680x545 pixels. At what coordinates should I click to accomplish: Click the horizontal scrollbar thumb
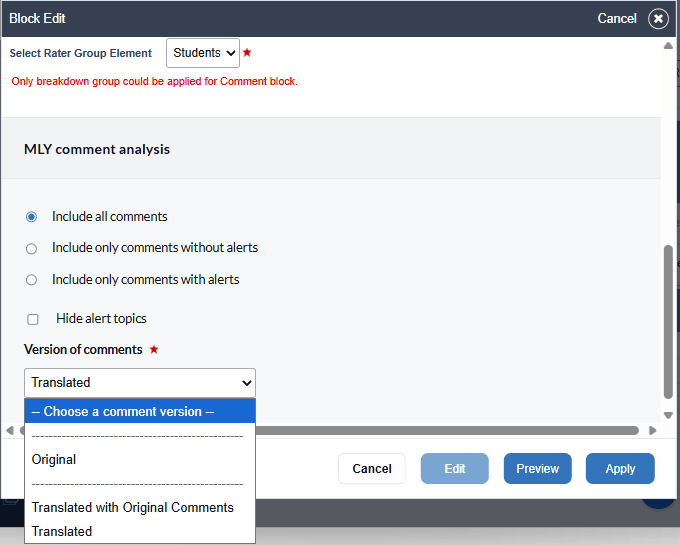click(447, 431)
